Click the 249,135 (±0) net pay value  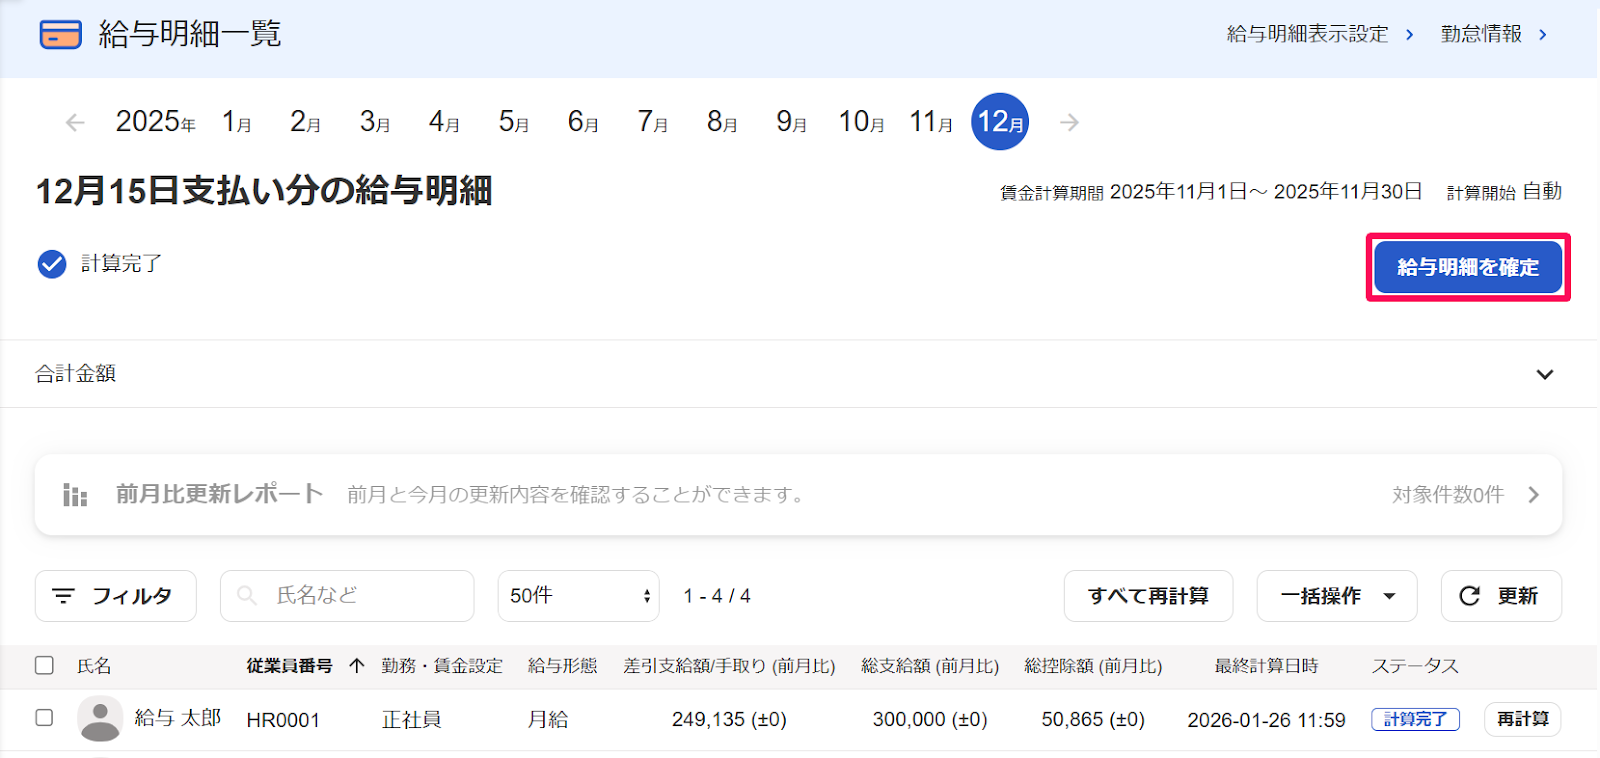(729, 720)
